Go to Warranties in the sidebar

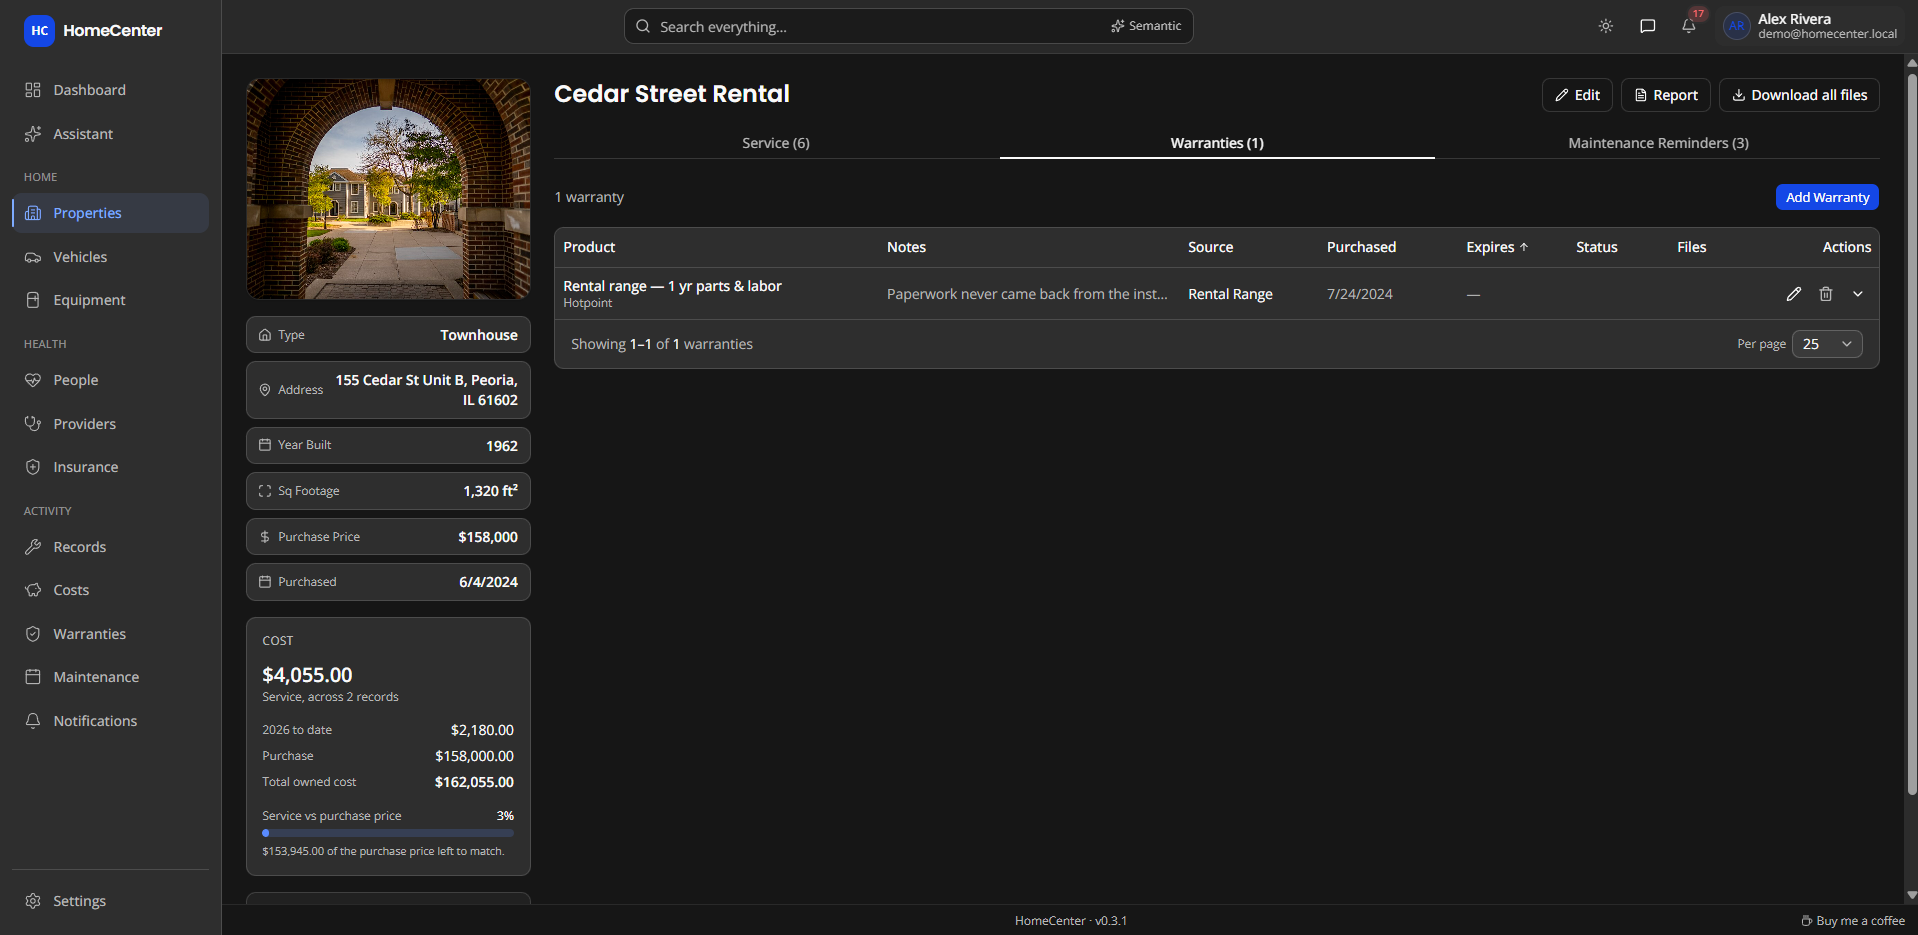[110, 634]
